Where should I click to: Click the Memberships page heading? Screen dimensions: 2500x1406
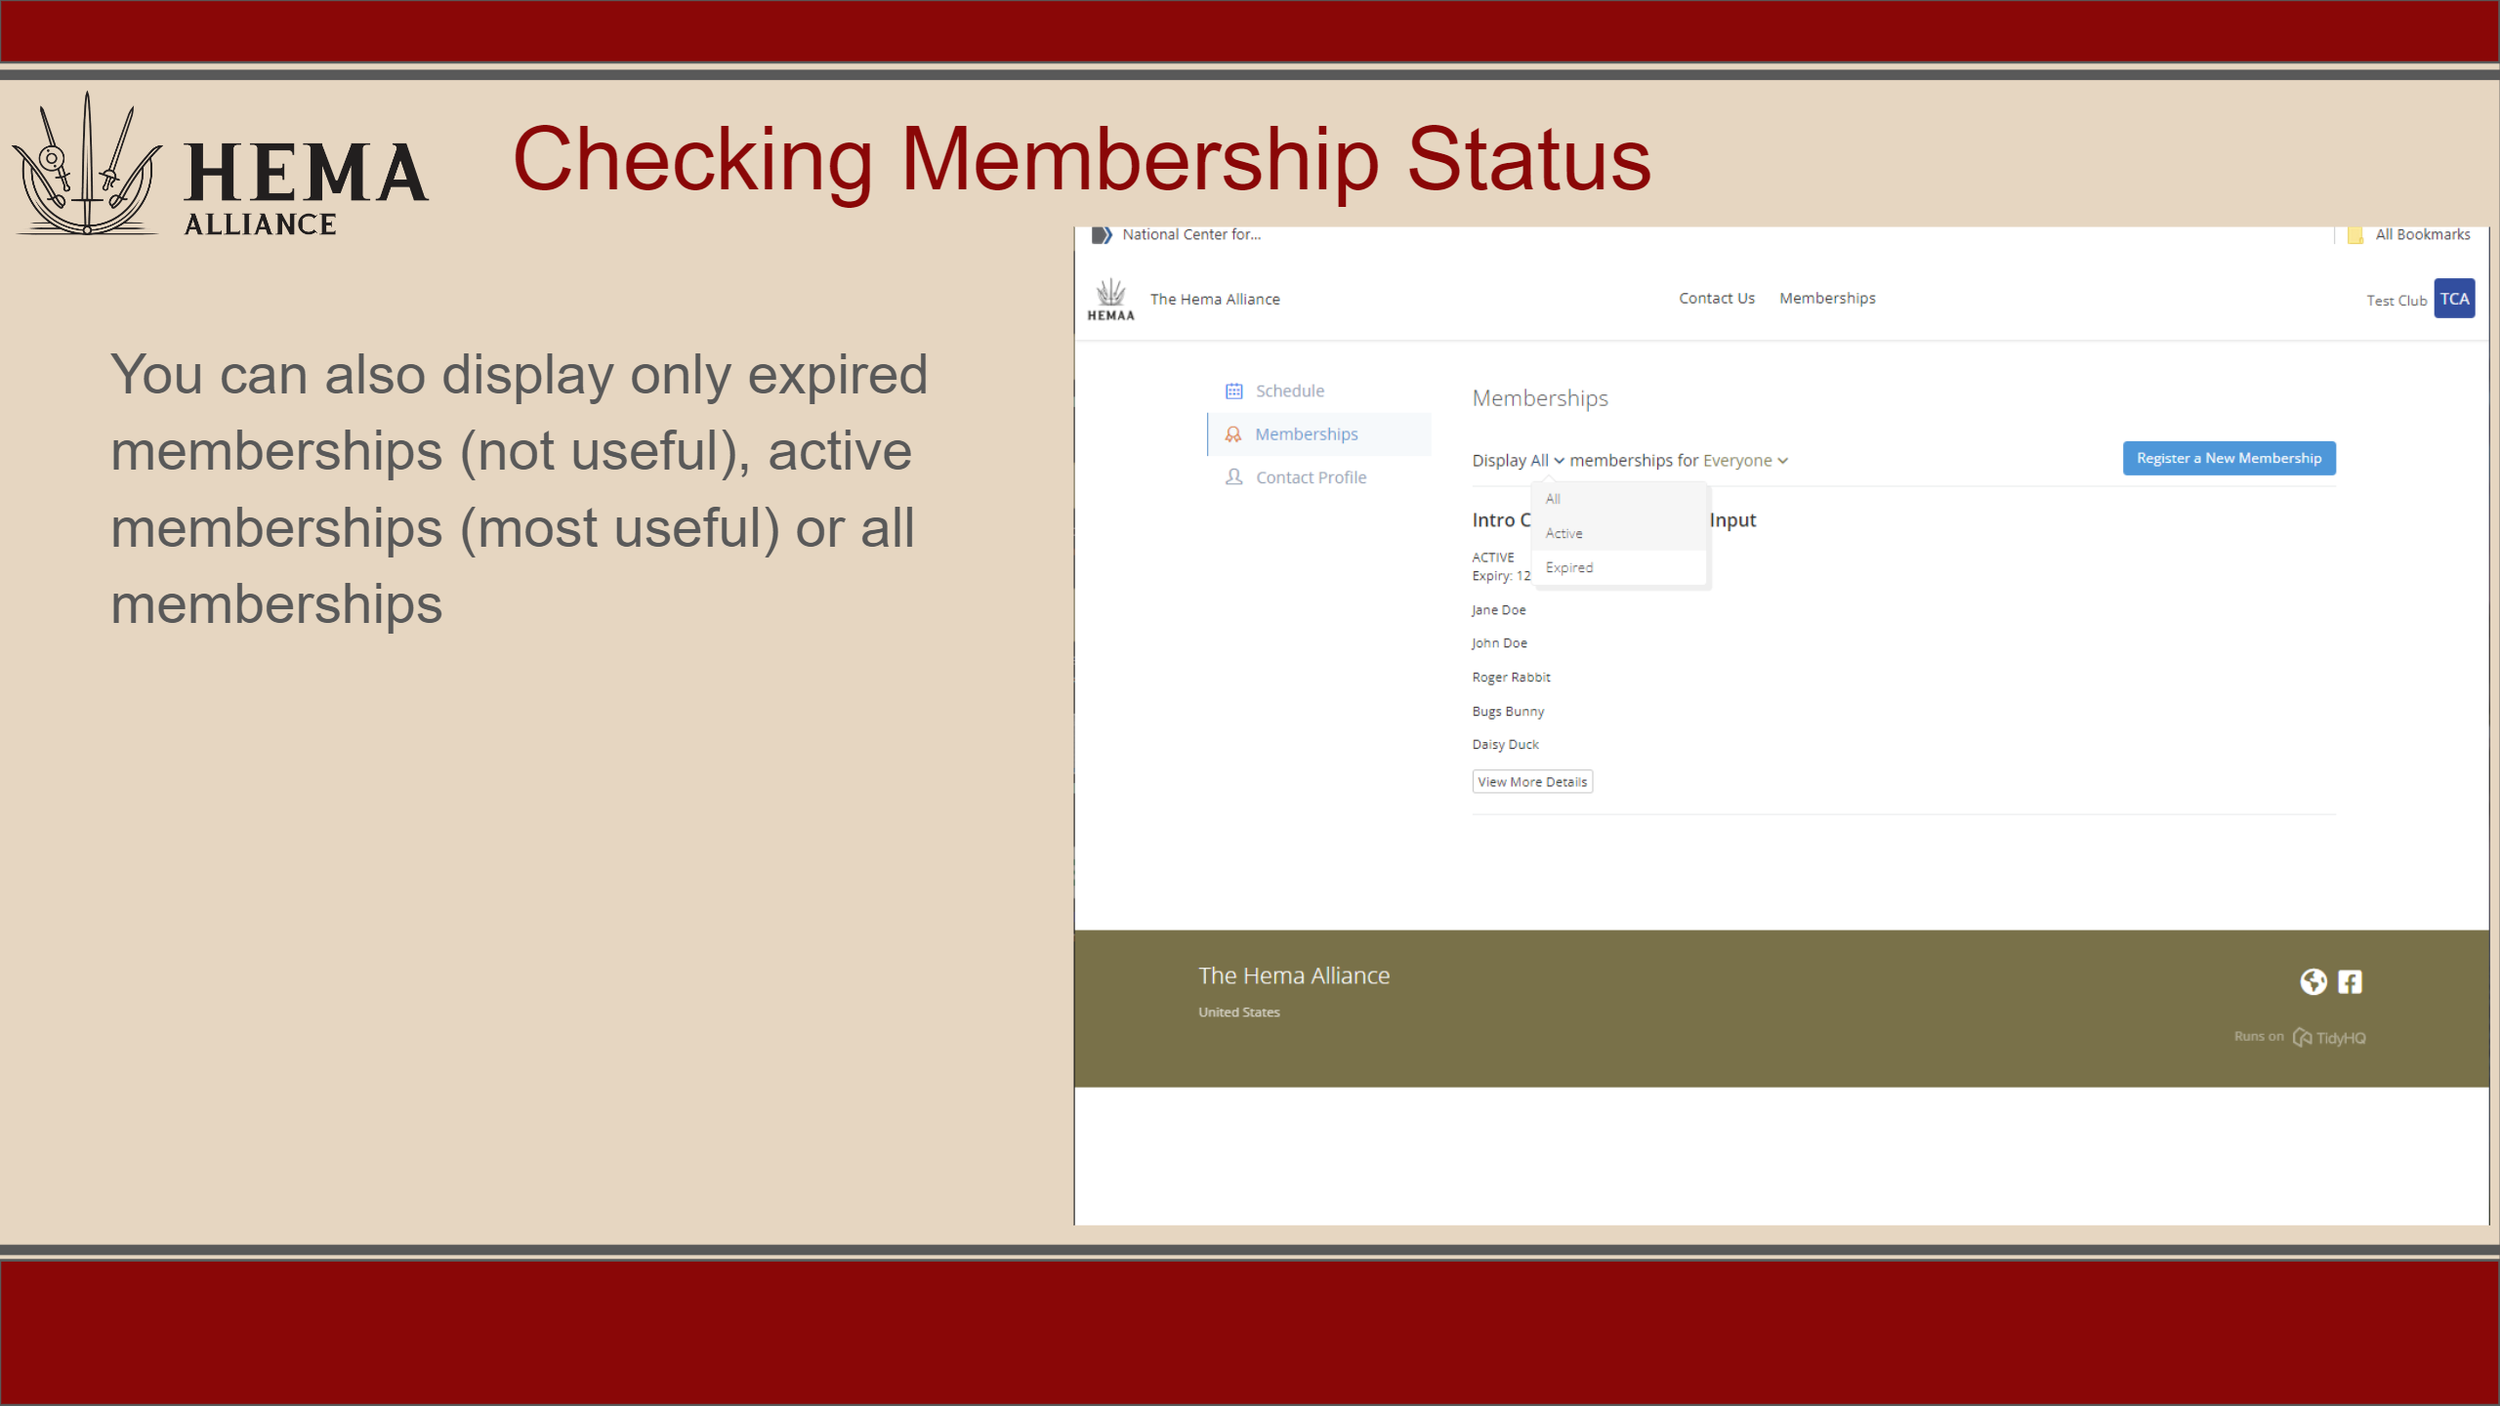tap(1540, 398)
